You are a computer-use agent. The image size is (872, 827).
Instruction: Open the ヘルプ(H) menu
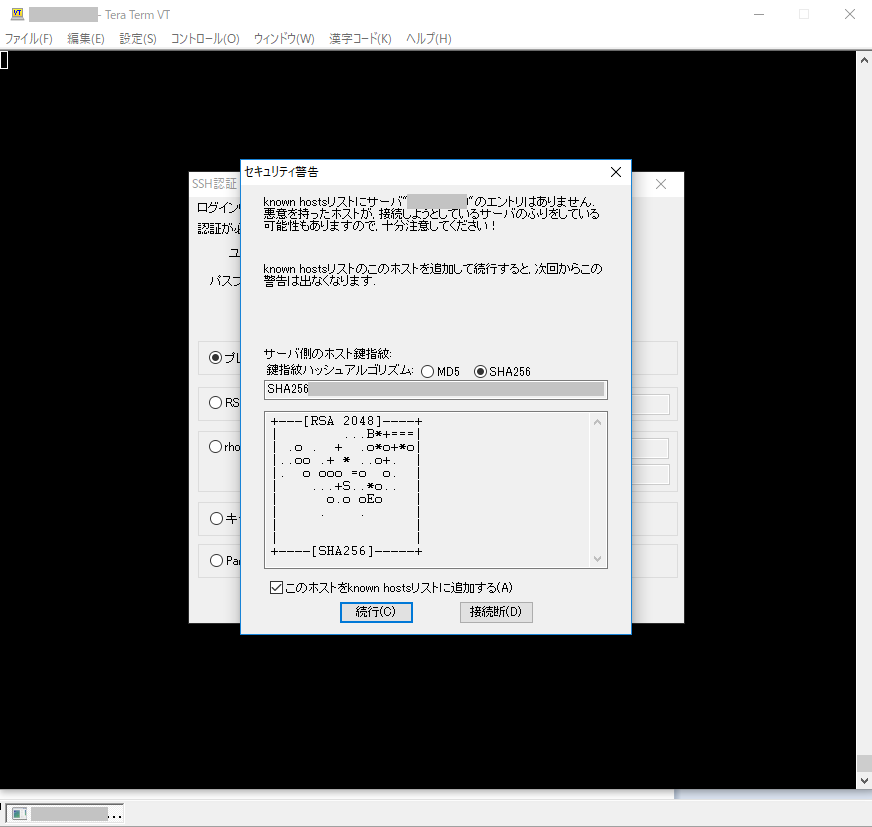[426, 38]
